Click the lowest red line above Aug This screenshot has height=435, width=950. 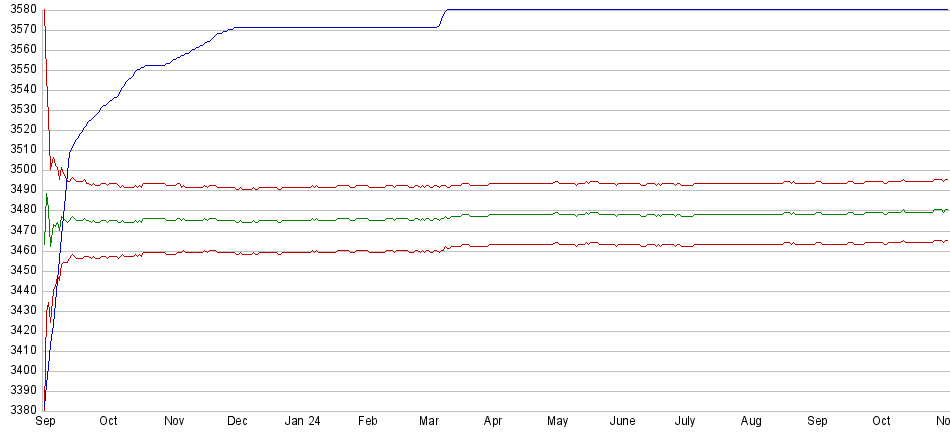[752, 243]
